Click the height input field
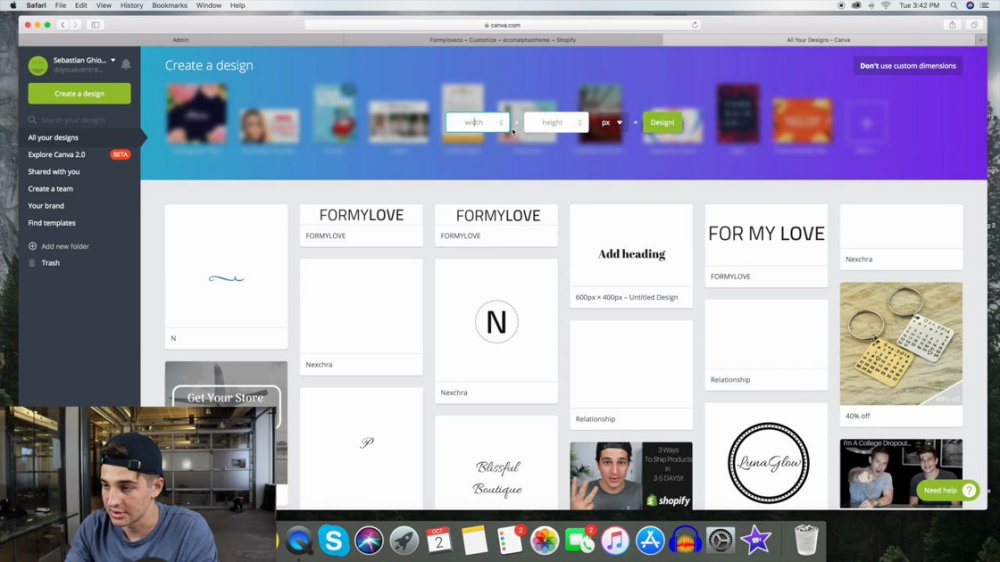Image resolution: width=1000 pixels, height=562 pixels. click(x=555, y=122)
